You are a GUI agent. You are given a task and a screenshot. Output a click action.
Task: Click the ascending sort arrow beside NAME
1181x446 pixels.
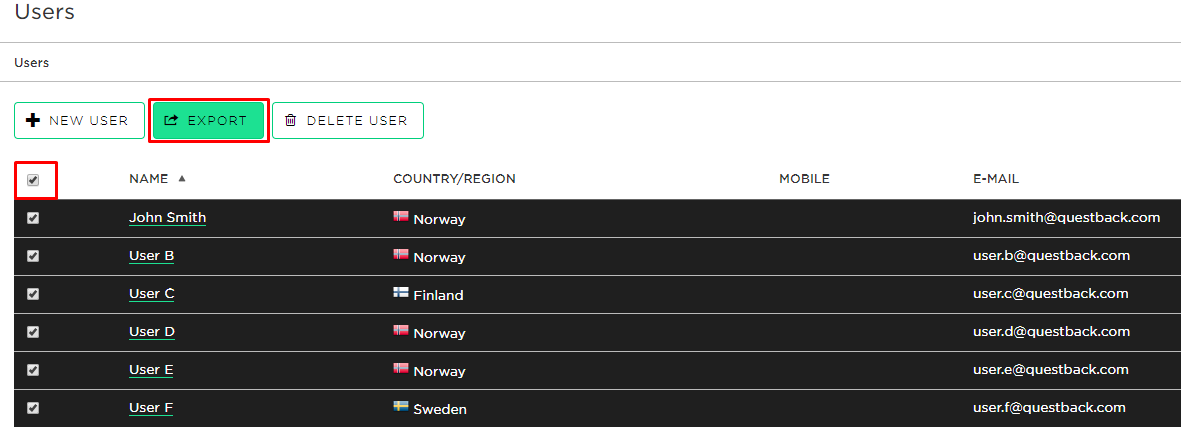182,179
